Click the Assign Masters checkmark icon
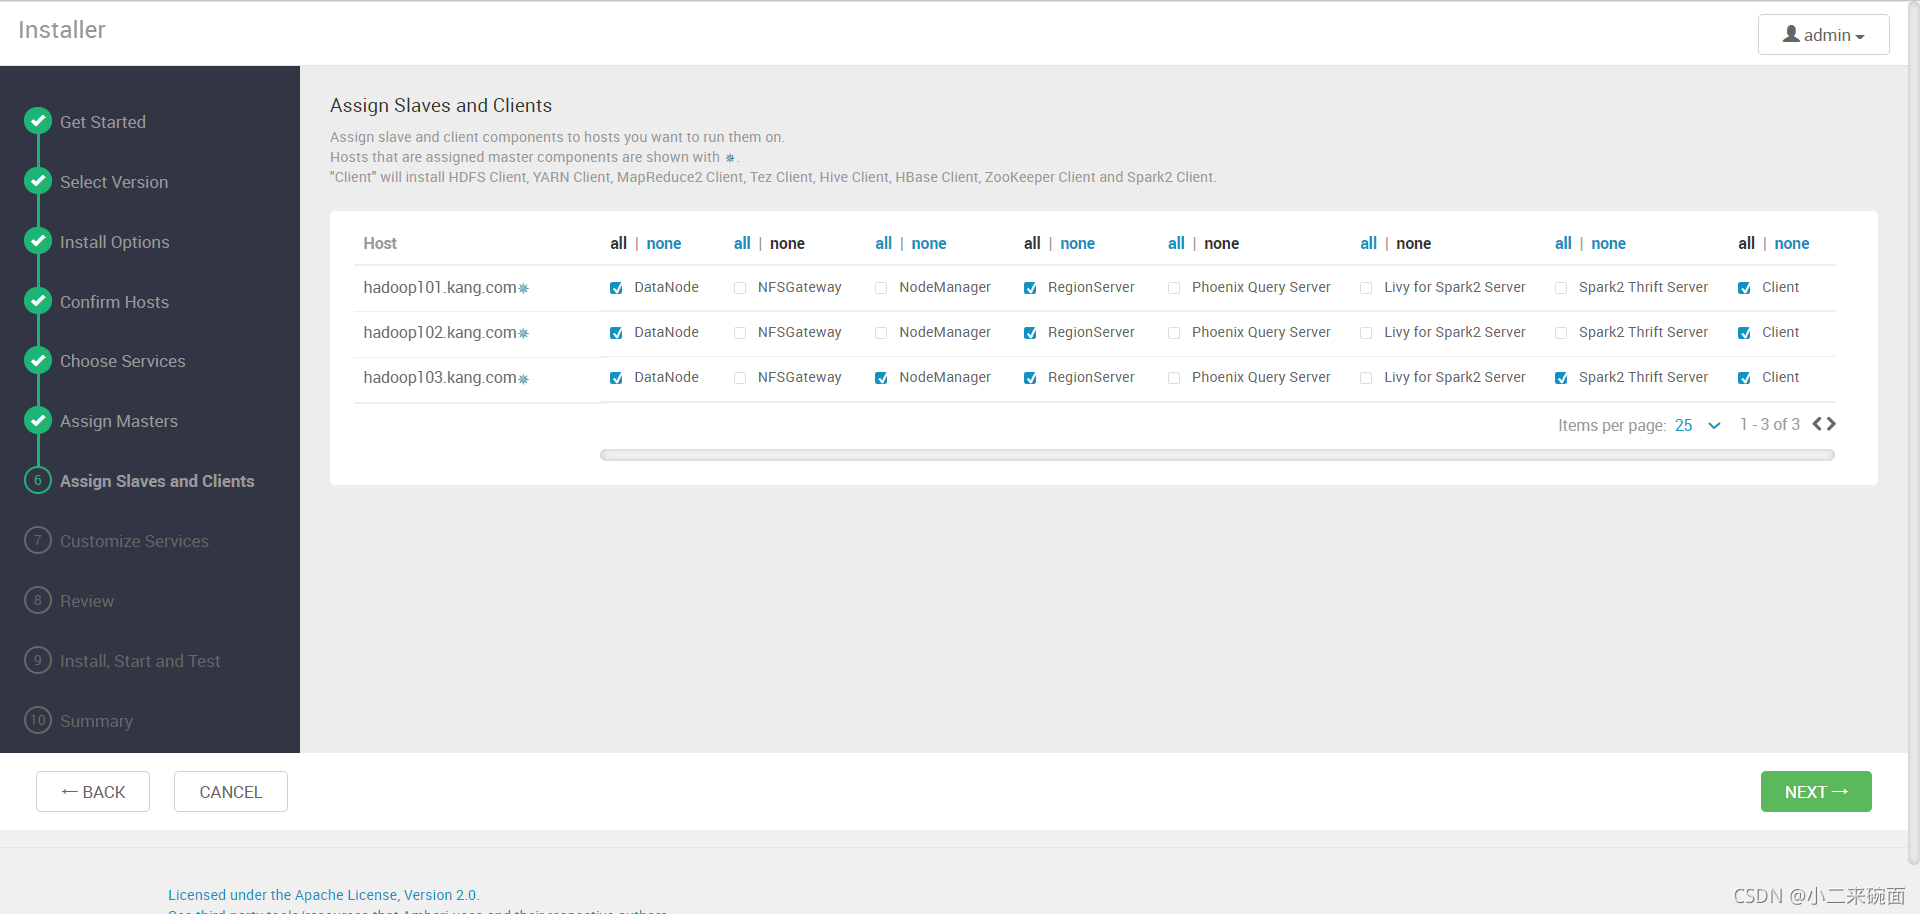This screenshot has height=914, width=1920. [38, 420]
